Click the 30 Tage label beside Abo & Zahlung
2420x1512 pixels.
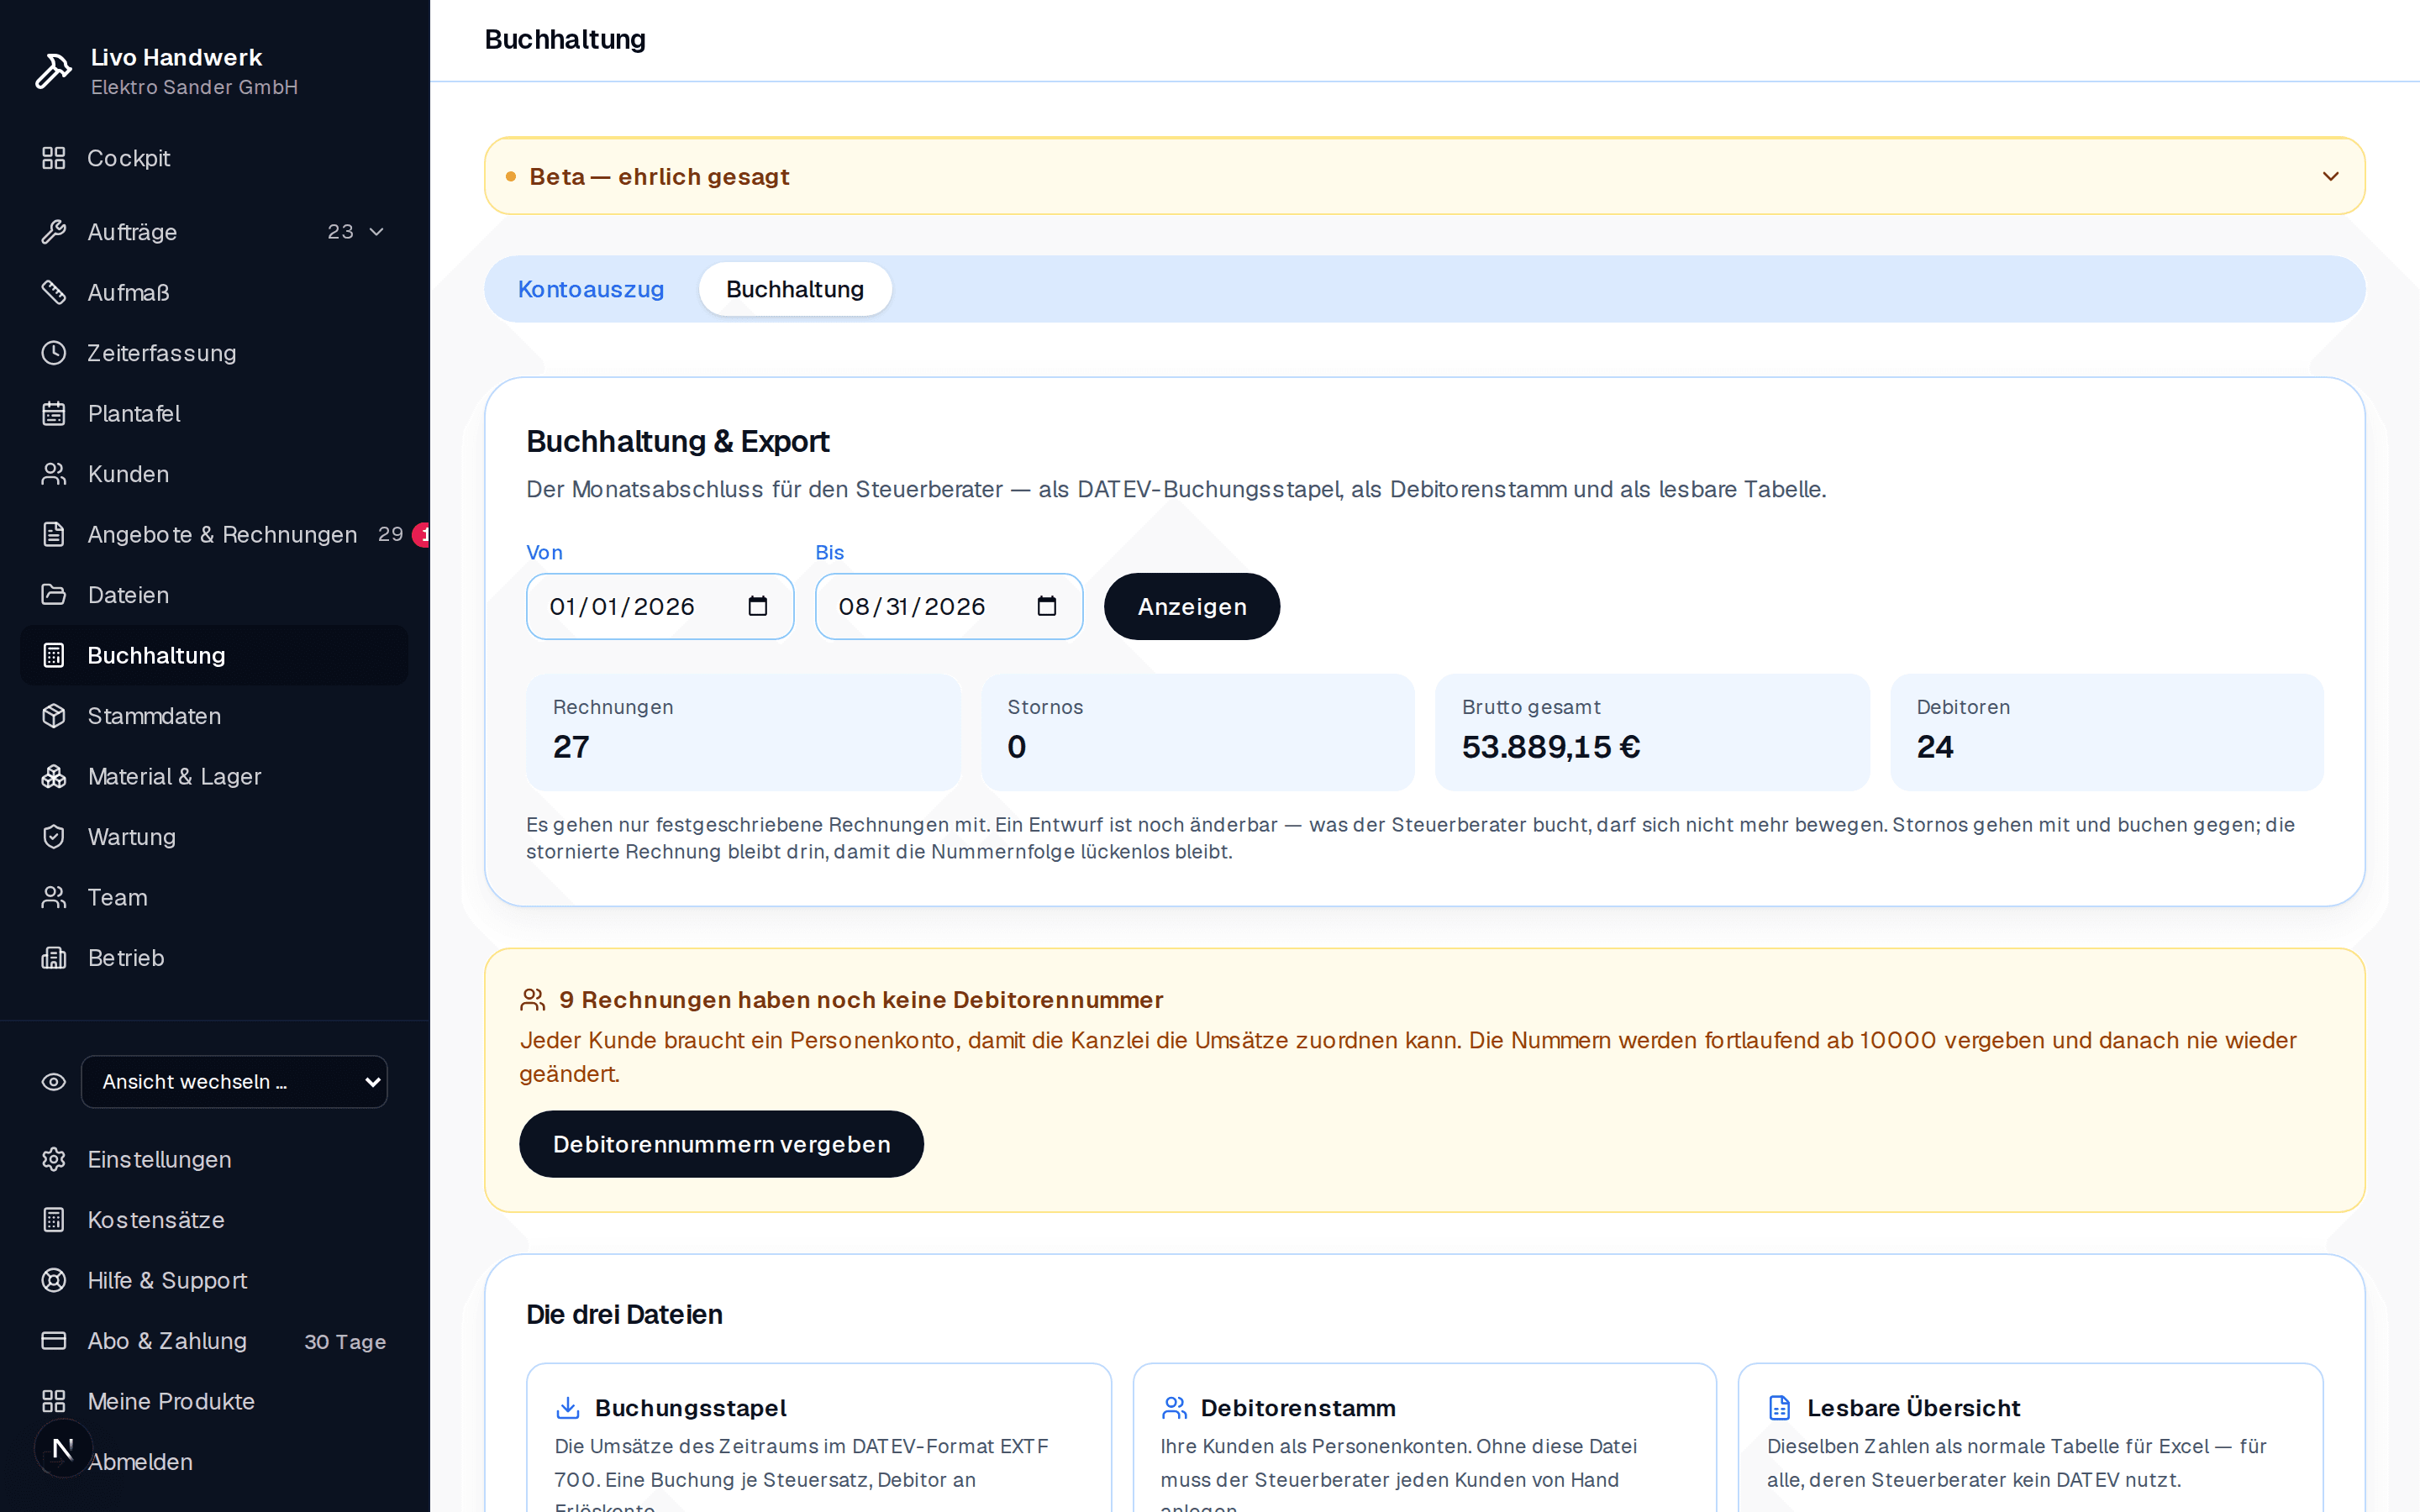(x=345, y=1342)
